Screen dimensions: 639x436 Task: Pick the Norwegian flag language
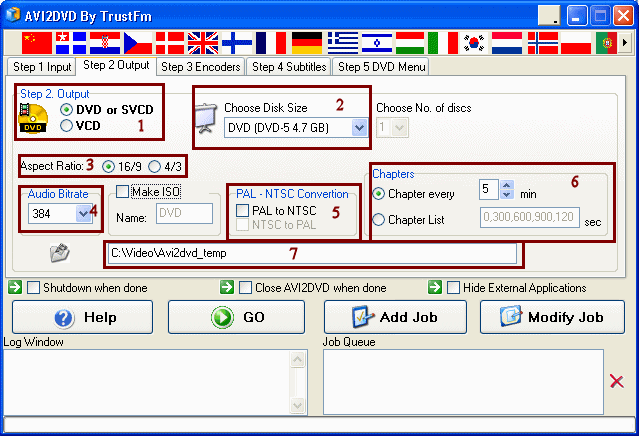pos(543,43)
